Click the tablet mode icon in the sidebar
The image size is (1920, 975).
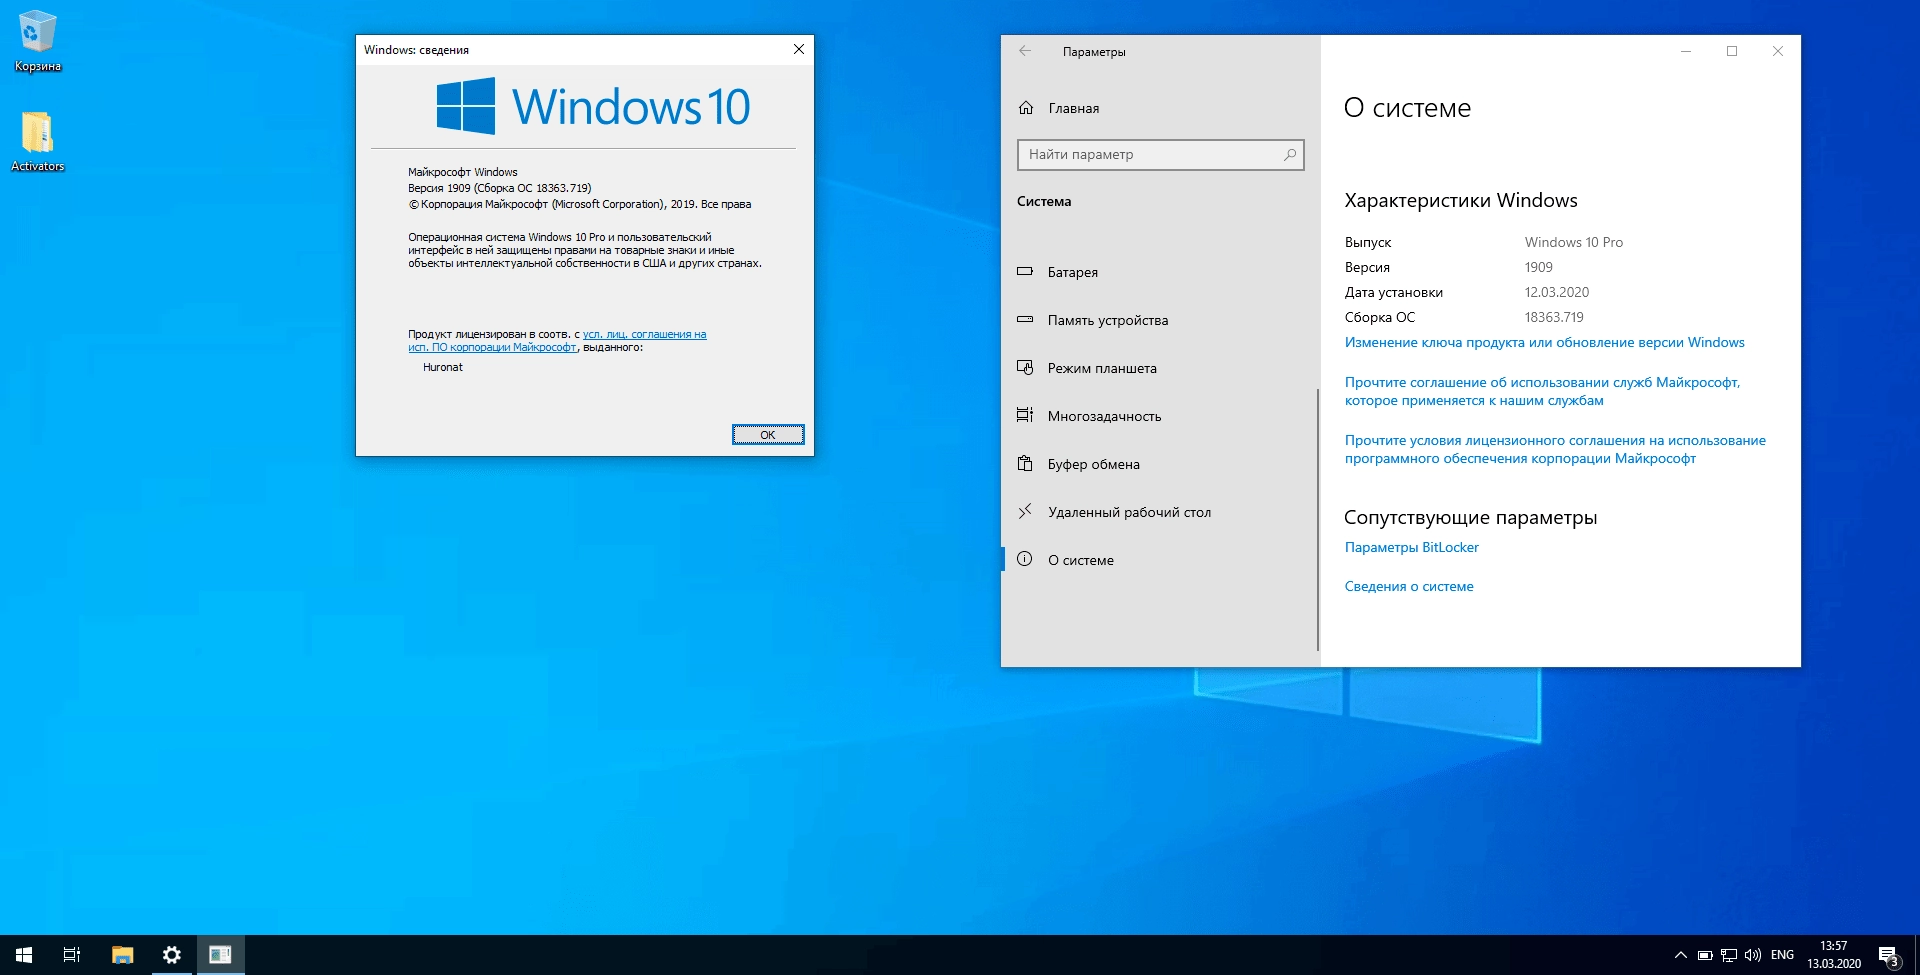[x=1025, y=367]
